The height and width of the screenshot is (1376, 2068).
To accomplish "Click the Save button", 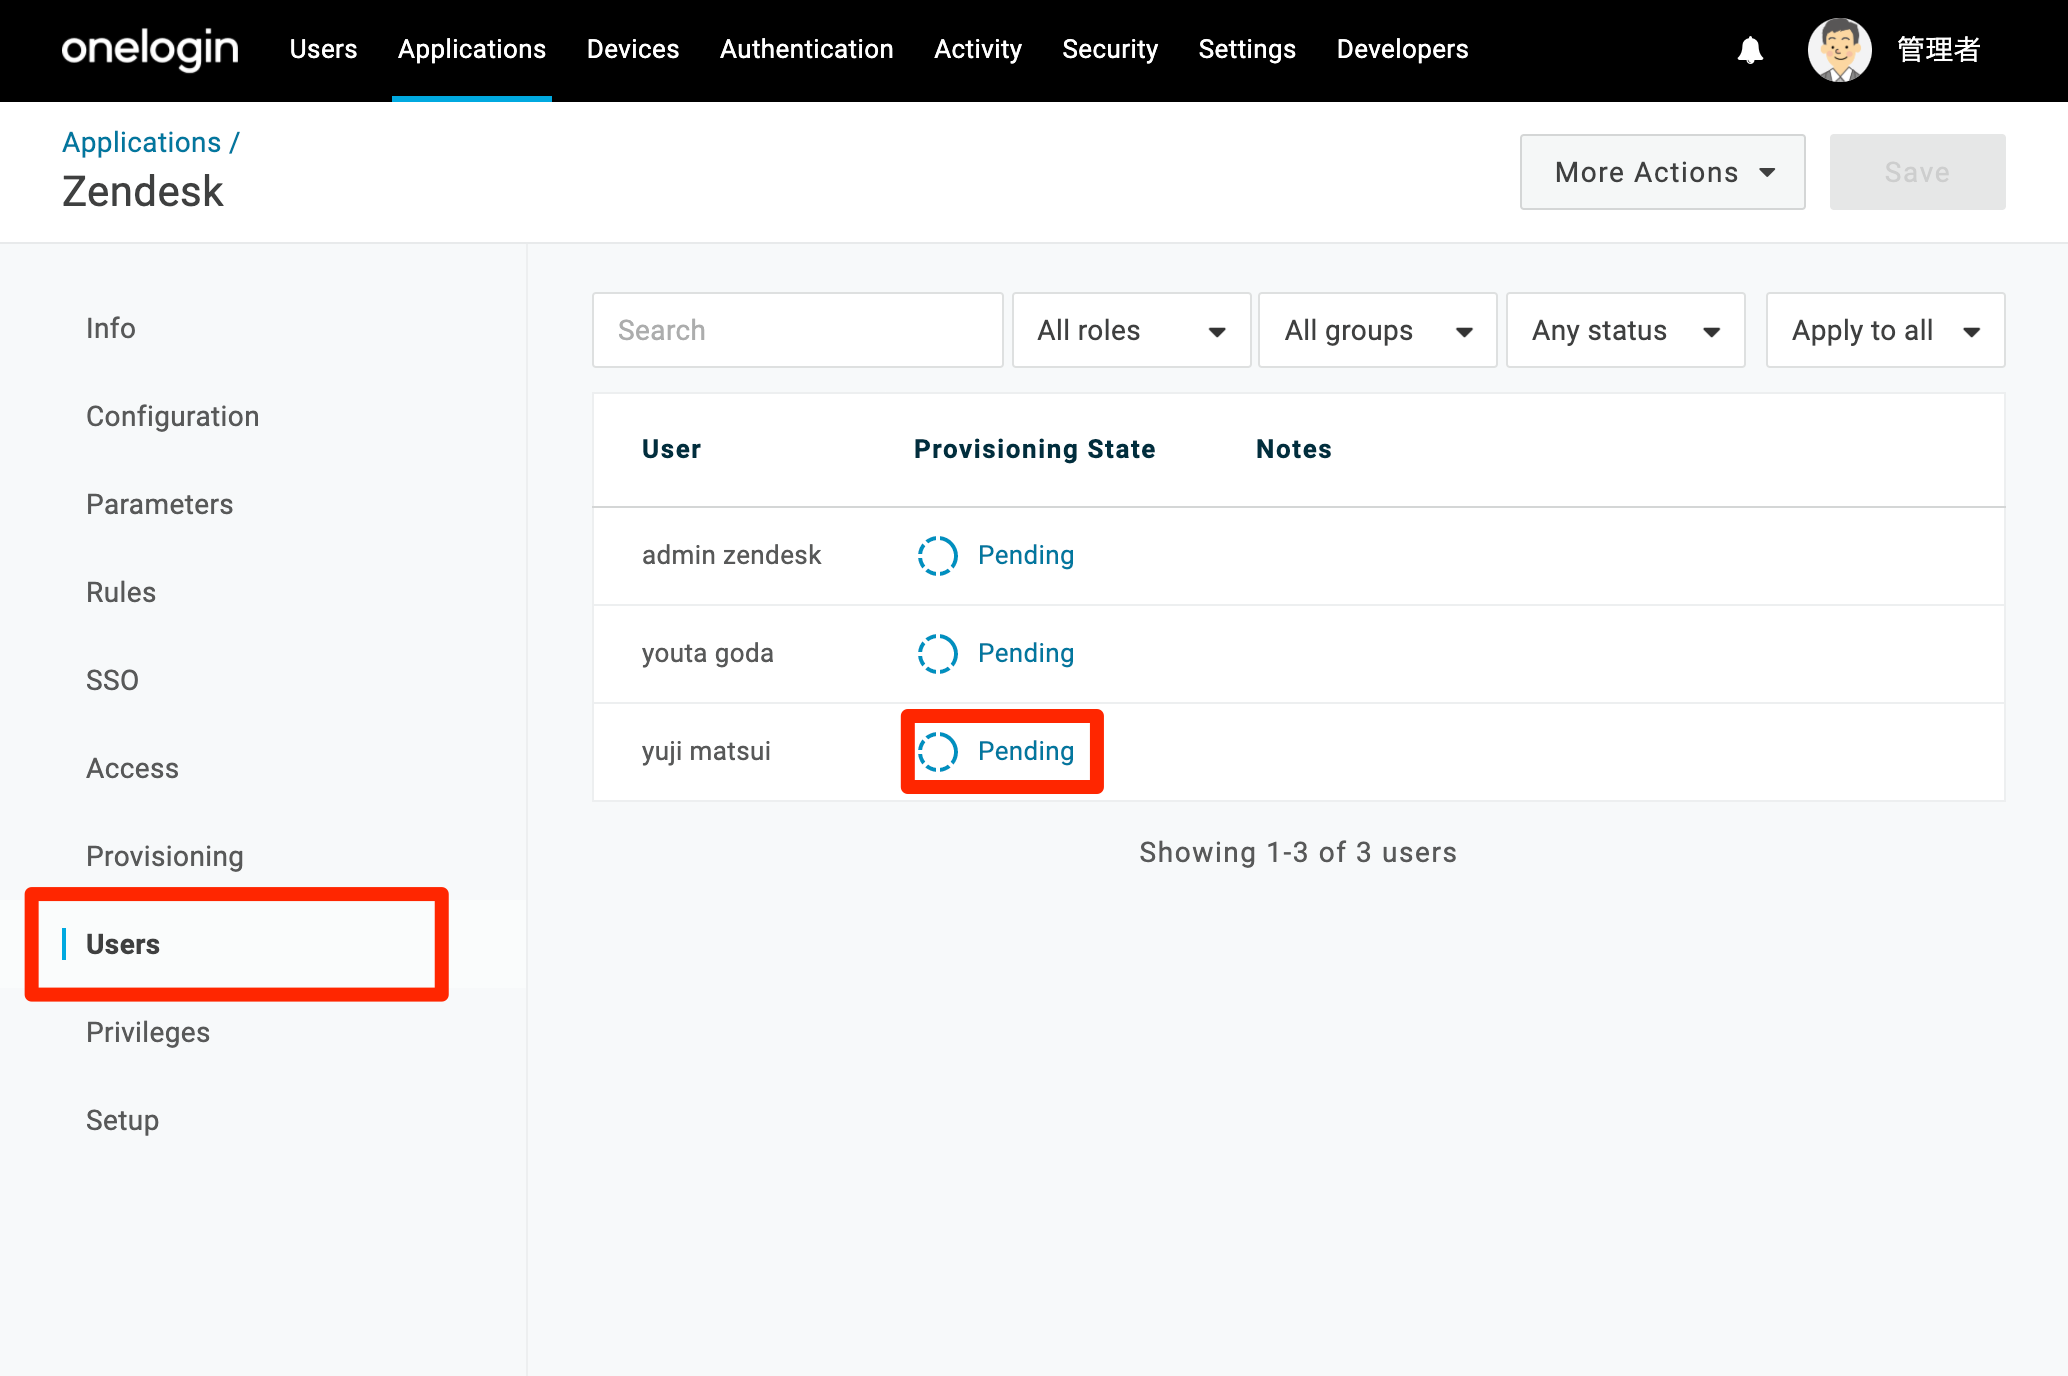I will pyautogui.click(x=1917, y=172).
